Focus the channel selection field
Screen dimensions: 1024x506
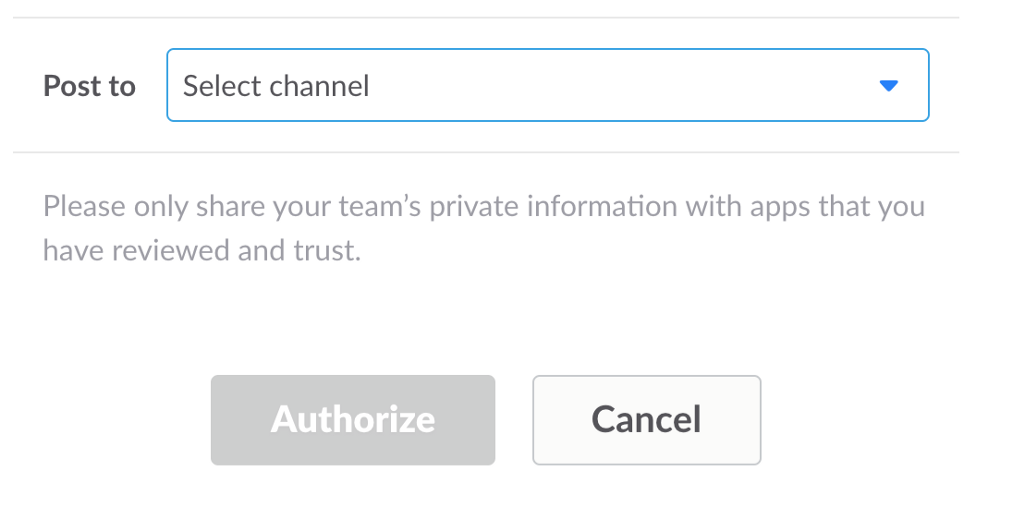click(547, 86)
